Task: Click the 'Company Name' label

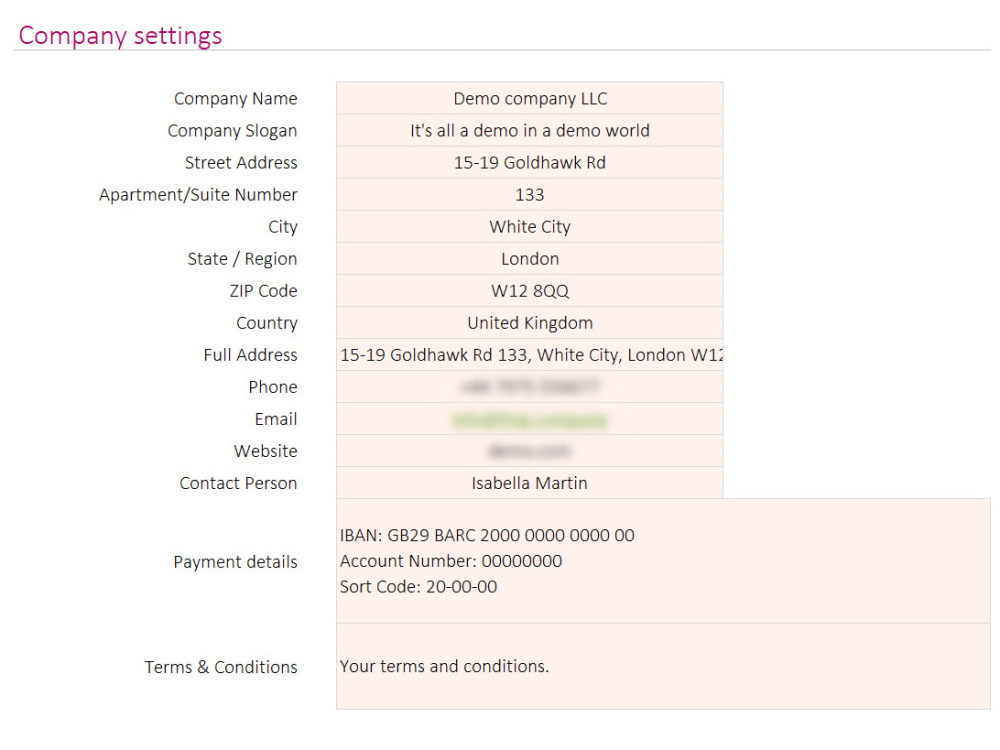Action: (235, 99)
